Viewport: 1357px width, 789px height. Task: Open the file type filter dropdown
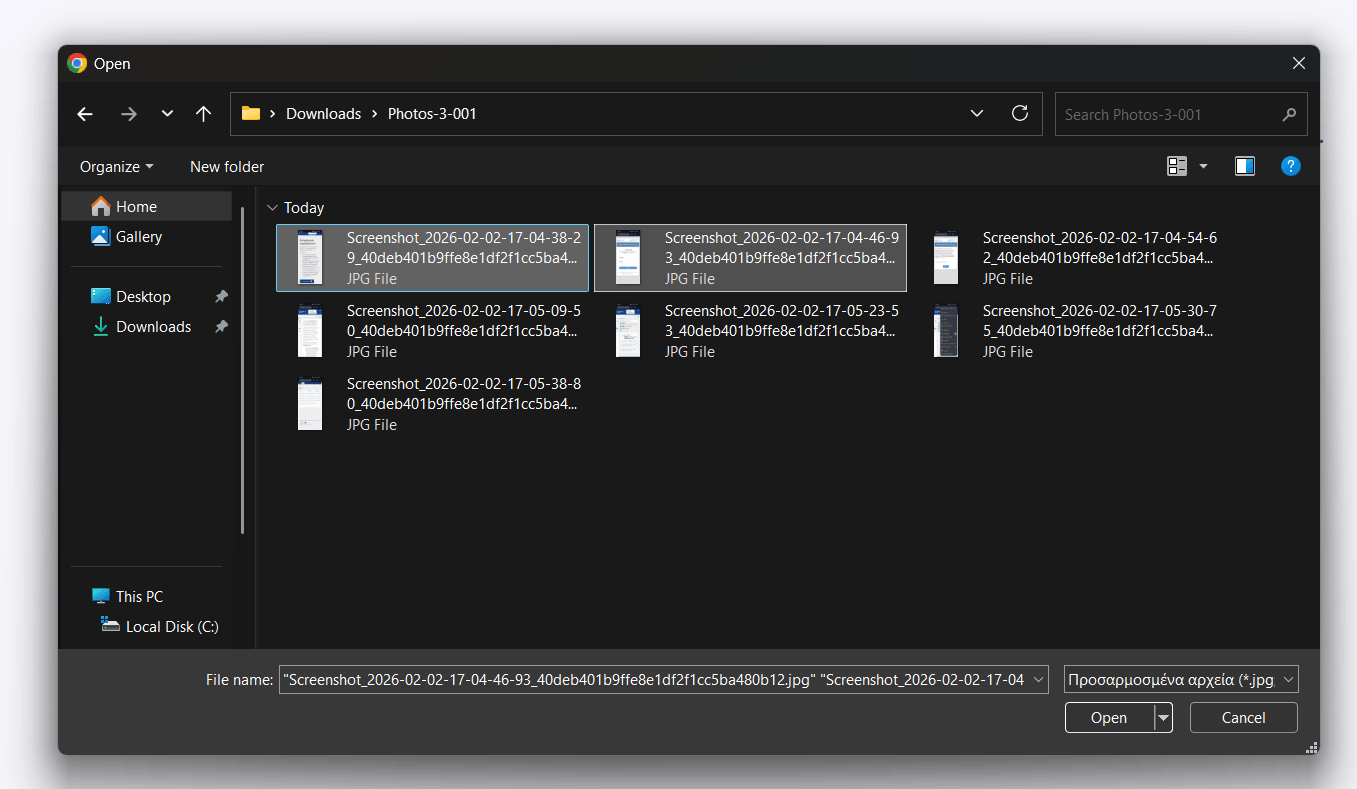pyautogui.click(x=1181, y=680)
